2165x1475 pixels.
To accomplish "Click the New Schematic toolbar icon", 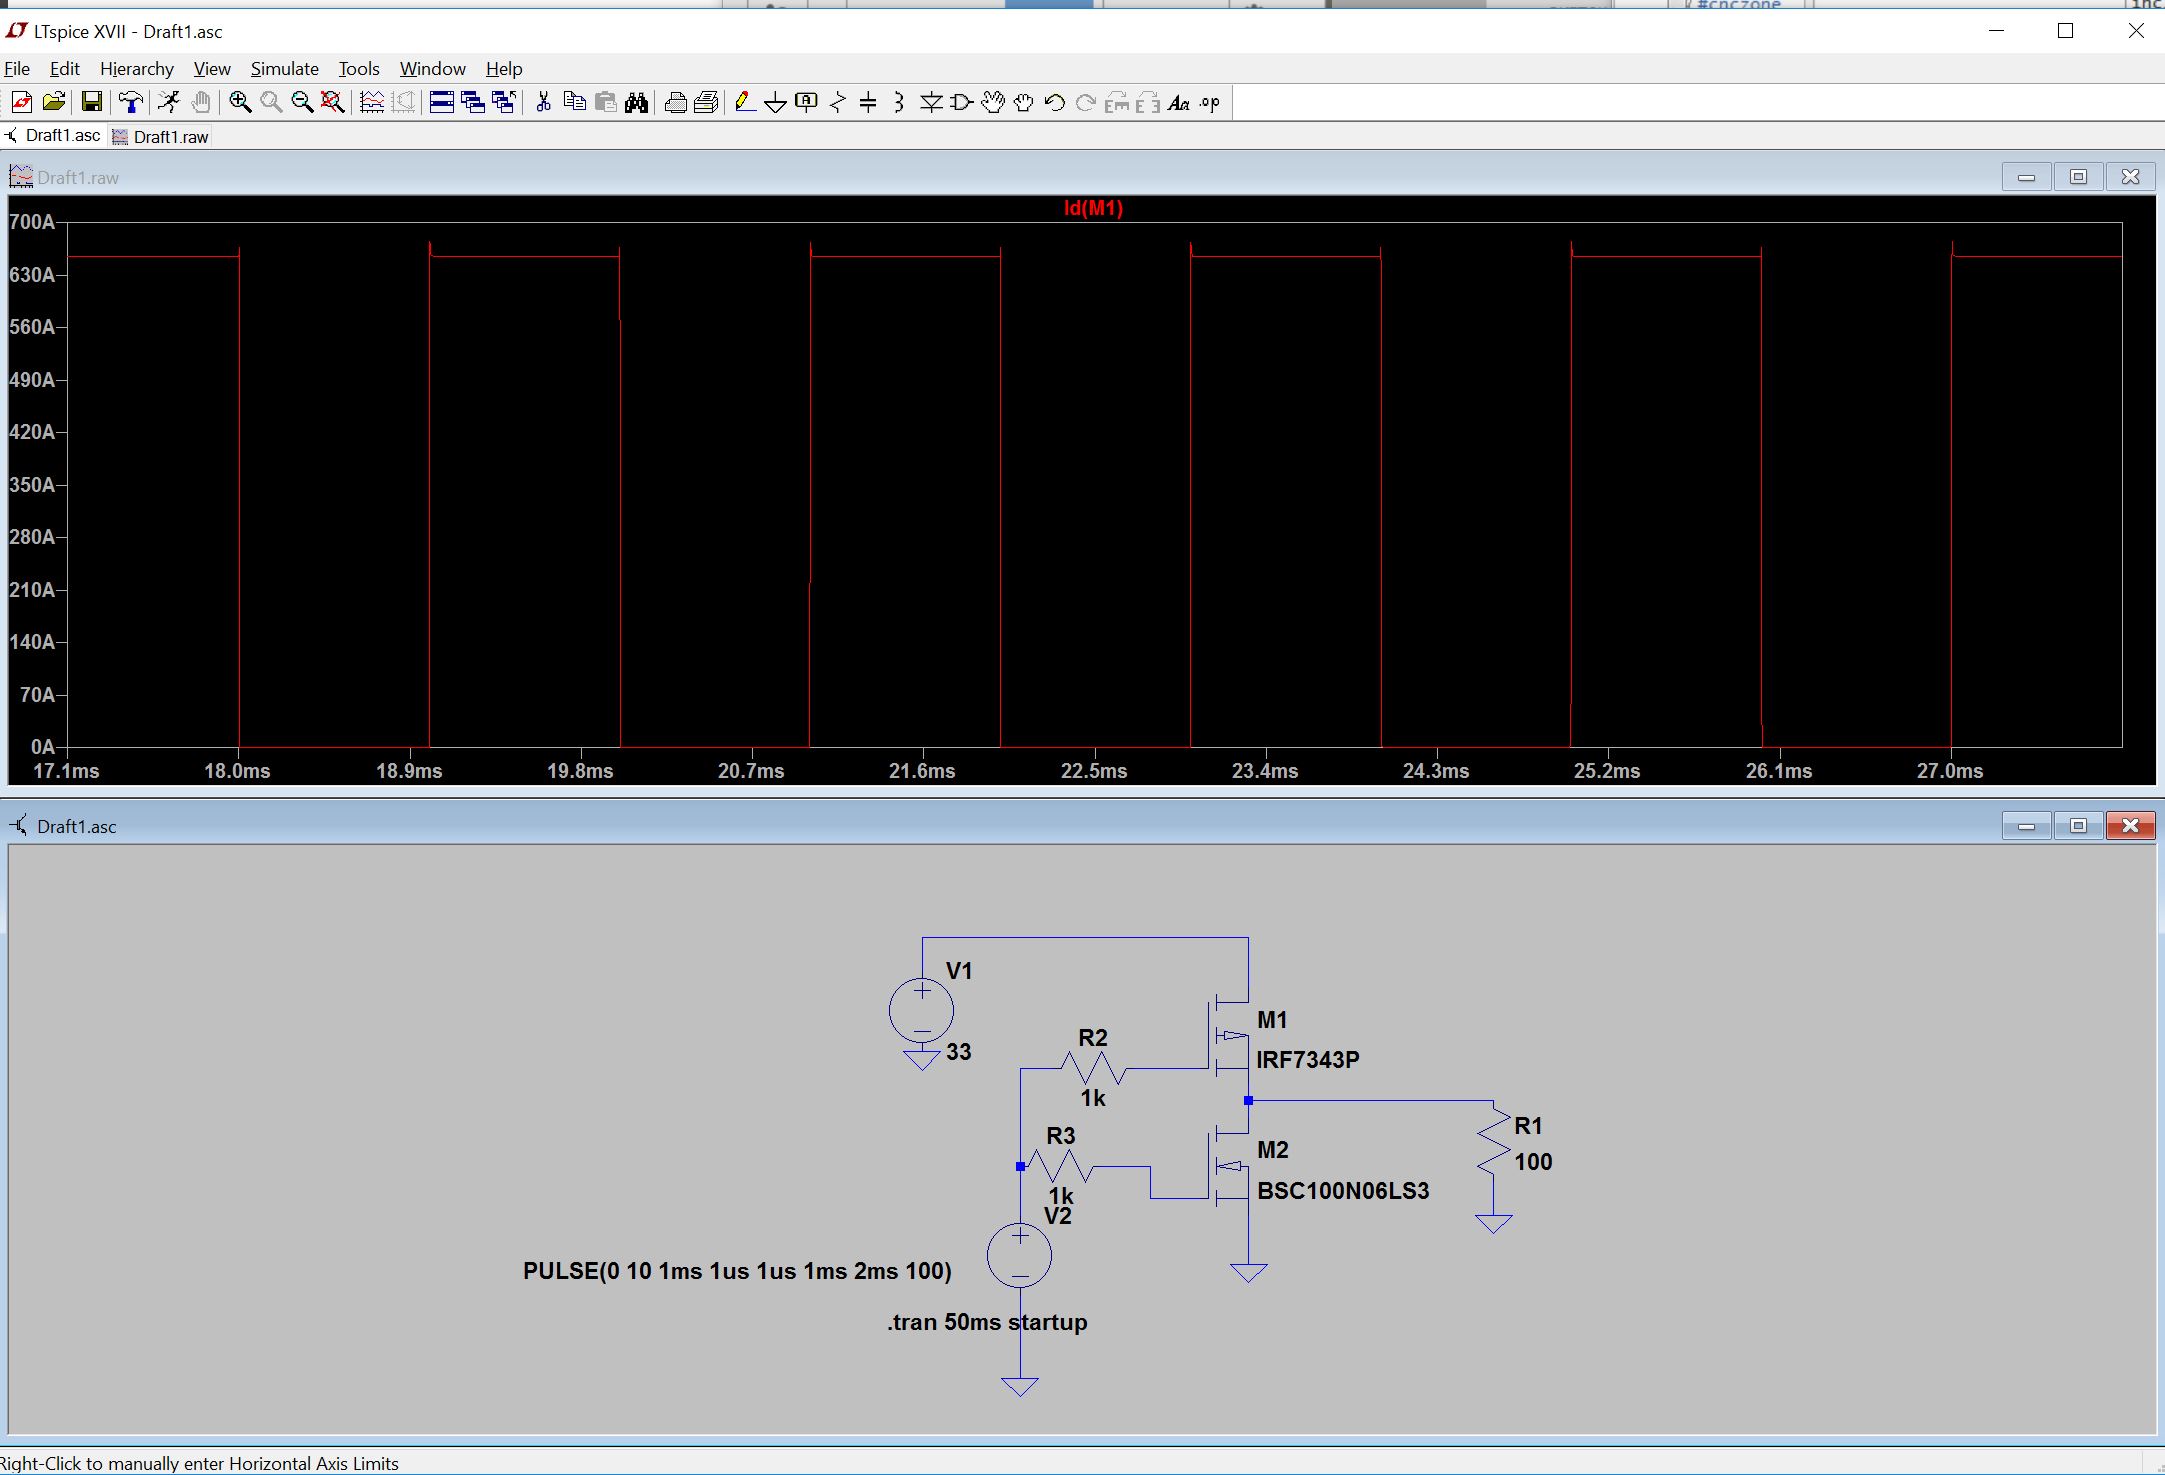I will click(x=21, y=102).
